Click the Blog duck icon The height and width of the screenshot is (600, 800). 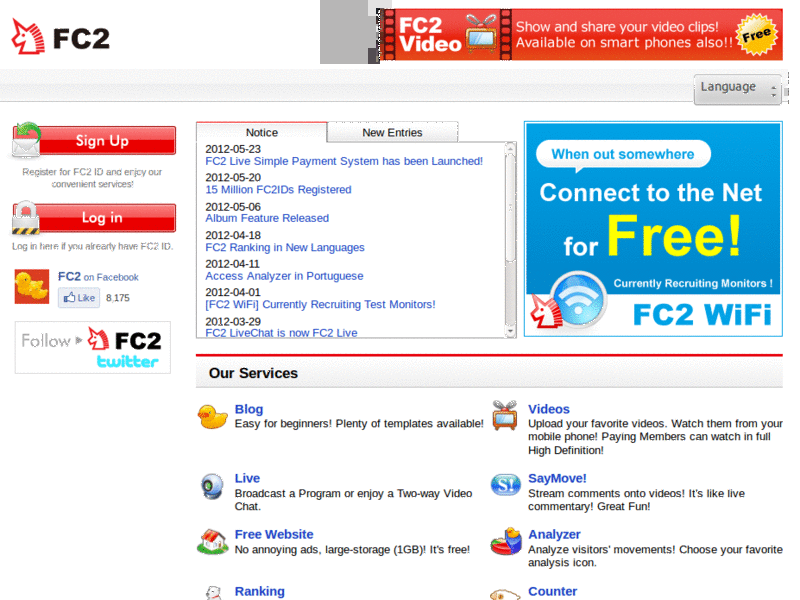point(212,416)
